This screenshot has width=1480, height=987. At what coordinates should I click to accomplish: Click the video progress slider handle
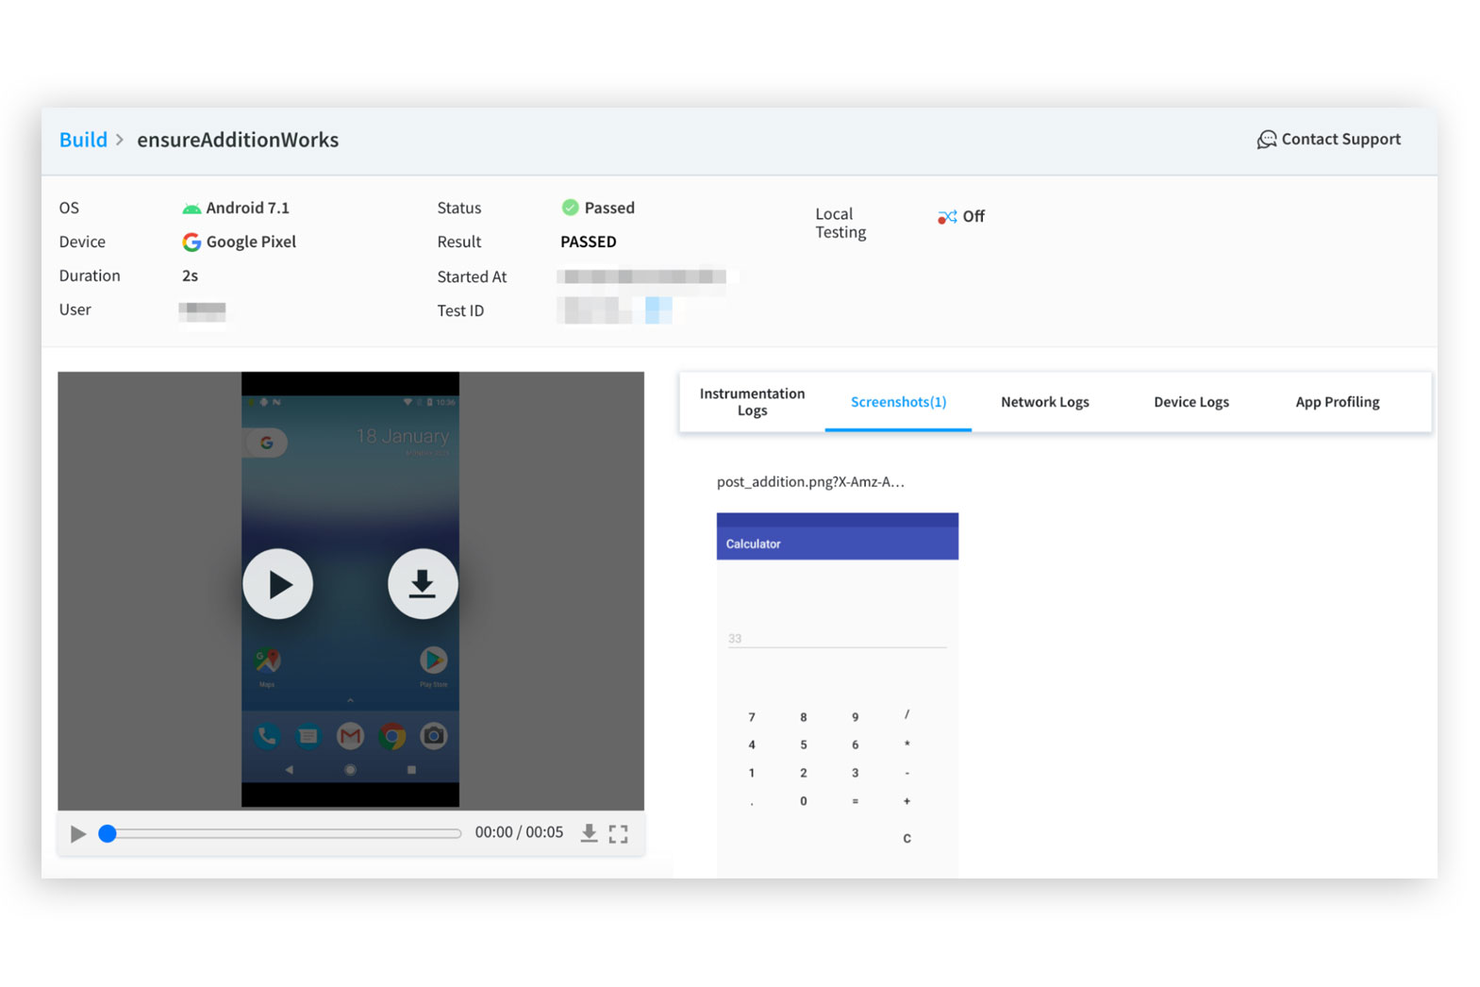coord(107,833)
